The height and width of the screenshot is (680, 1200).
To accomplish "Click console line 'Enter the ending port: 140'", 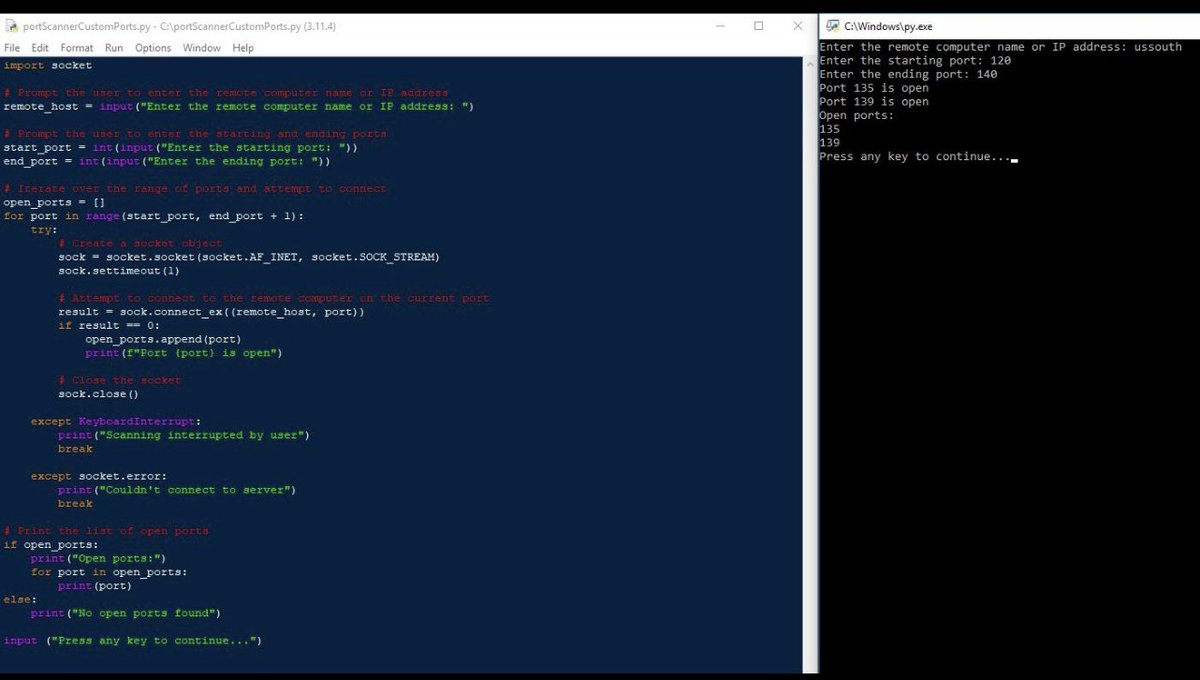I will [x=908, y=74].
